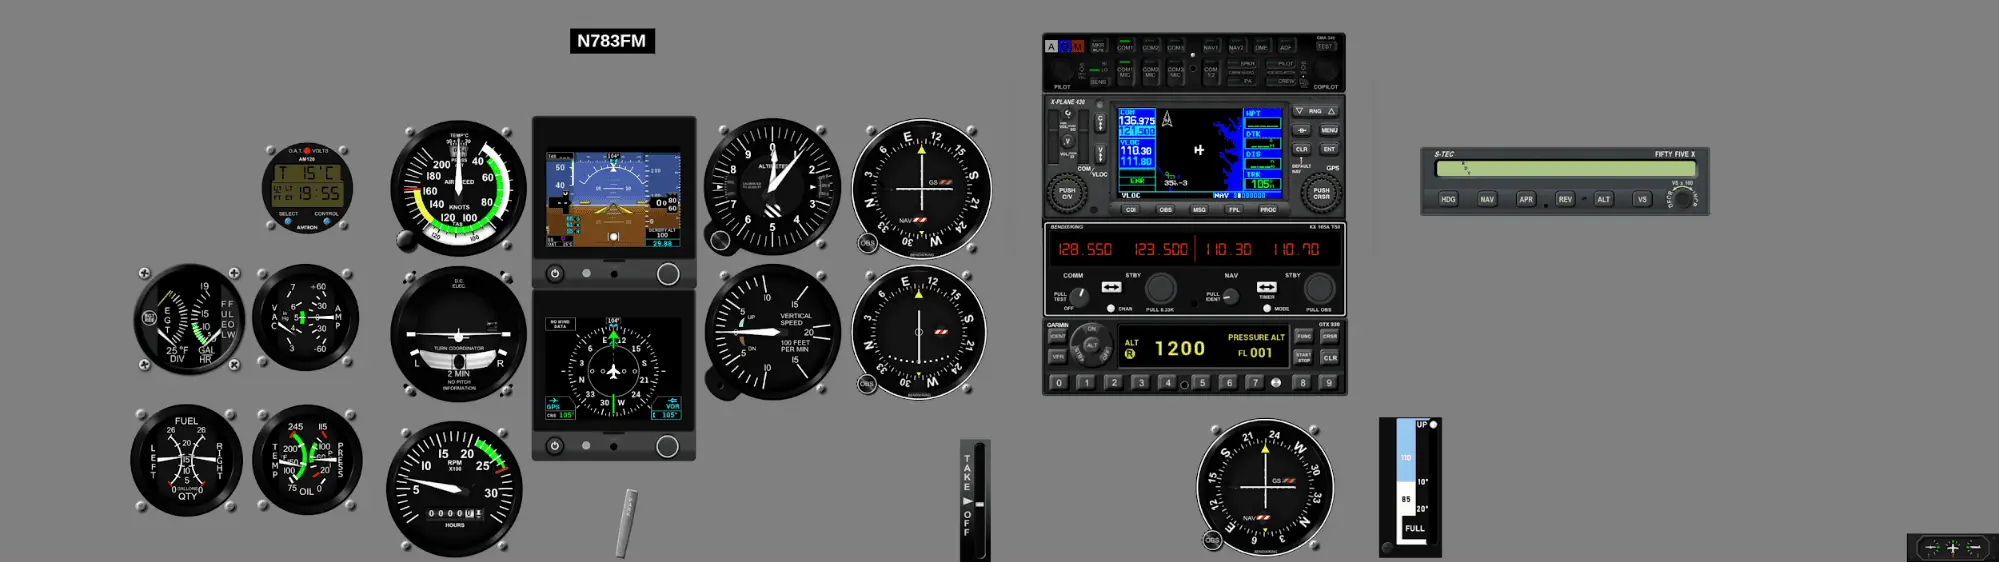This screenshot has width=1999, height=563.
Task: Activate REV mode on the autopilot
Action: [1565, 199]
